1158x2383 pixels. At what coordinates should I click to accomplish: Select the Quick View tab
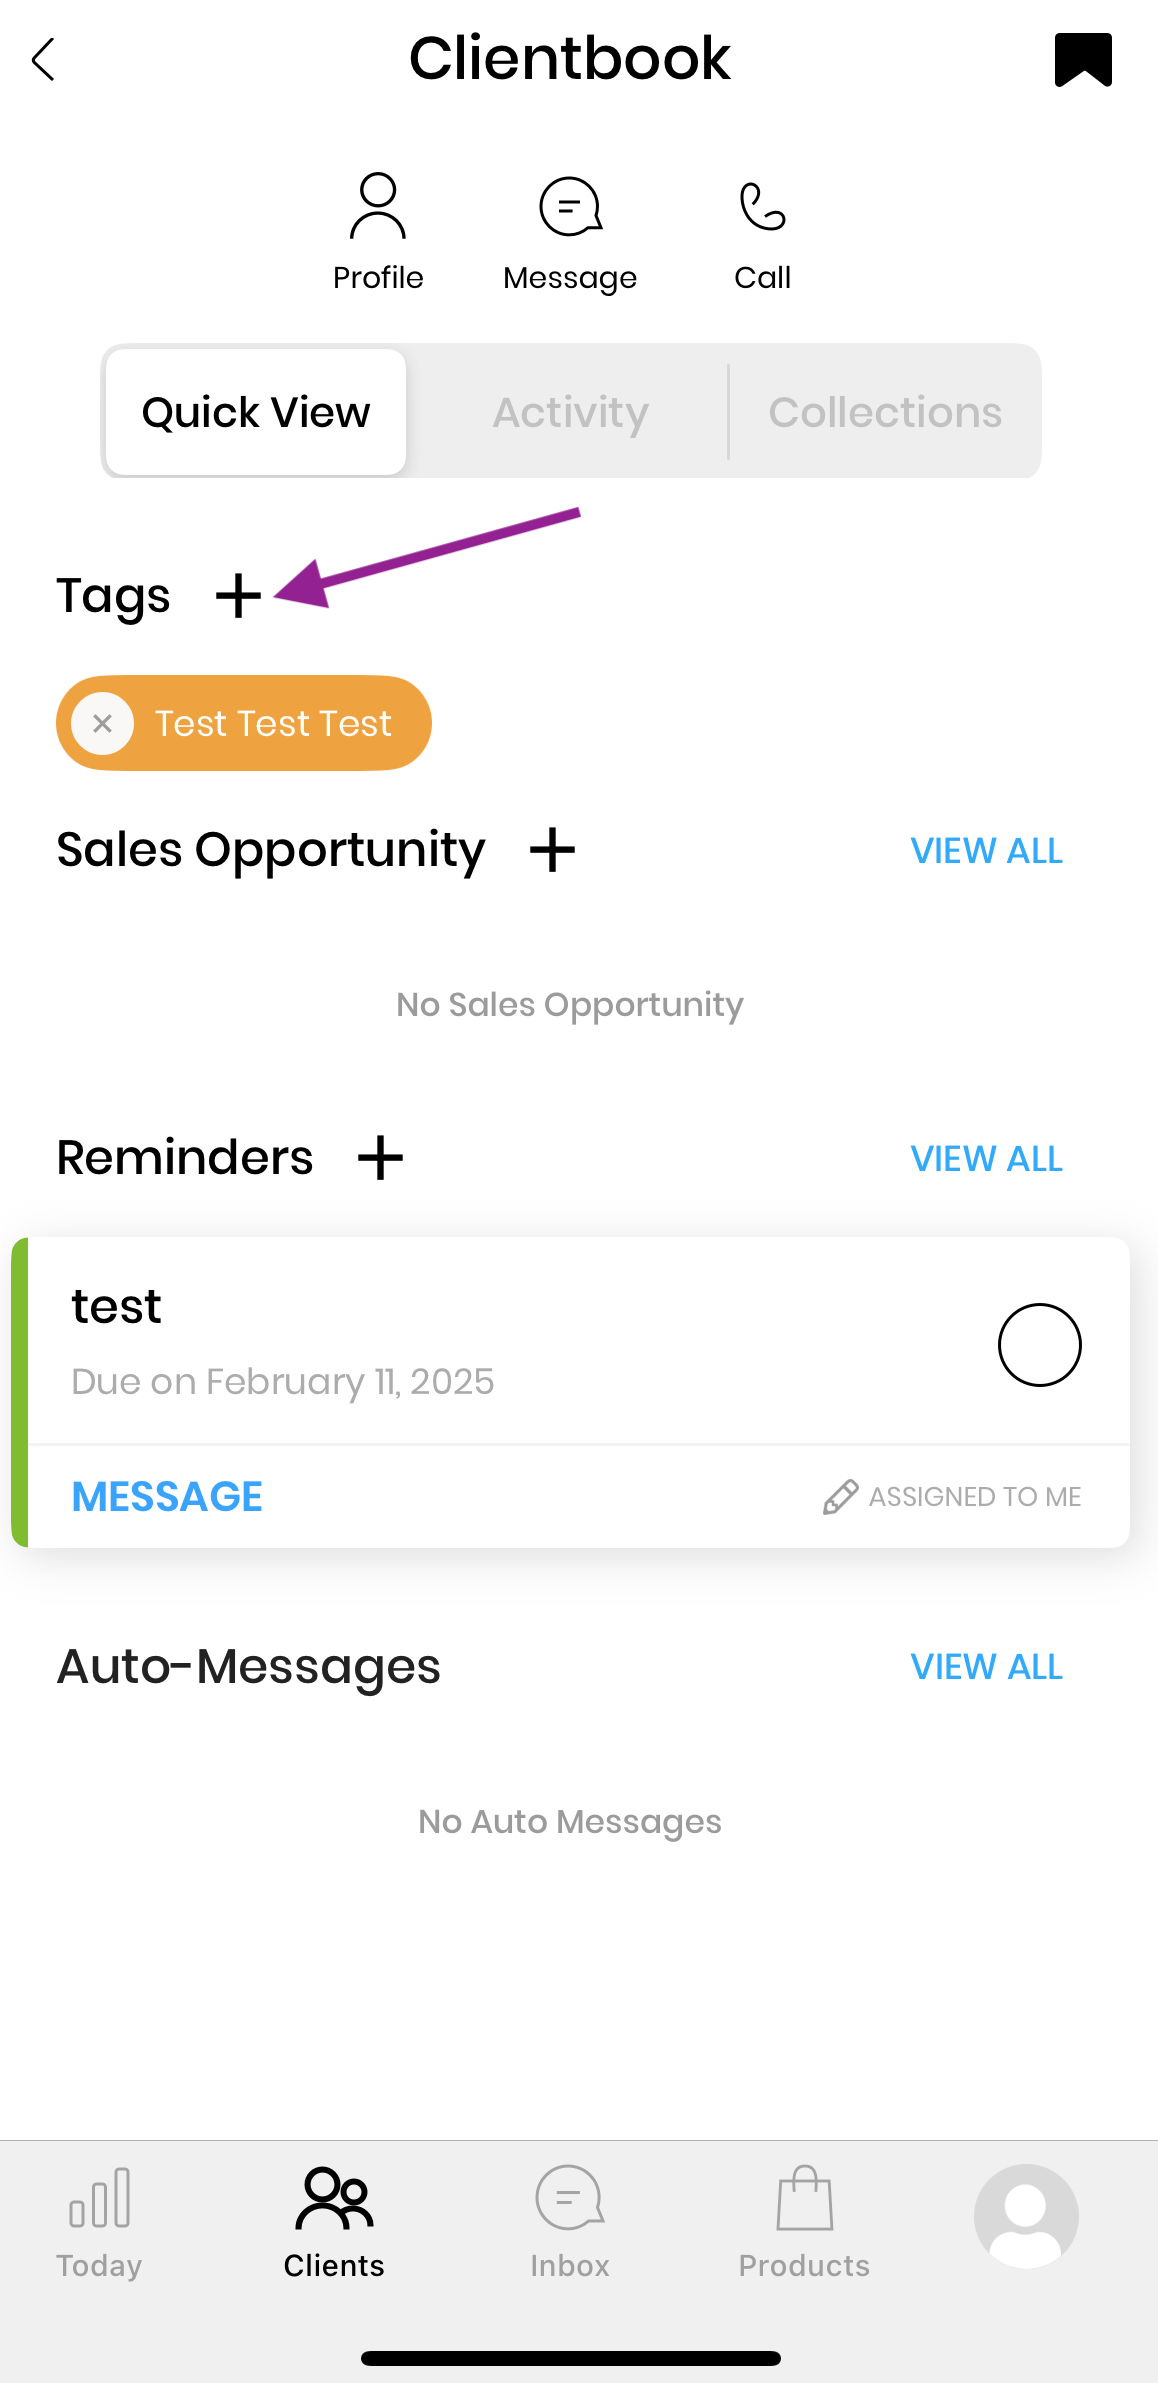256,412
